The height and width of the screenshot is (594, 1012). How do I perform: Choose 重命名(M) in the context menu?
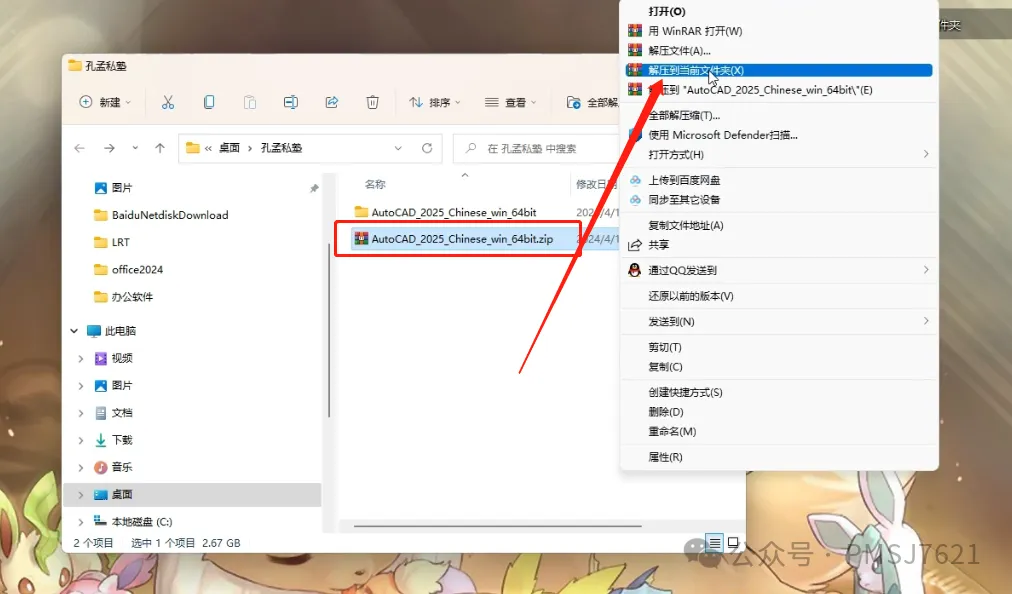pos(779,431)
